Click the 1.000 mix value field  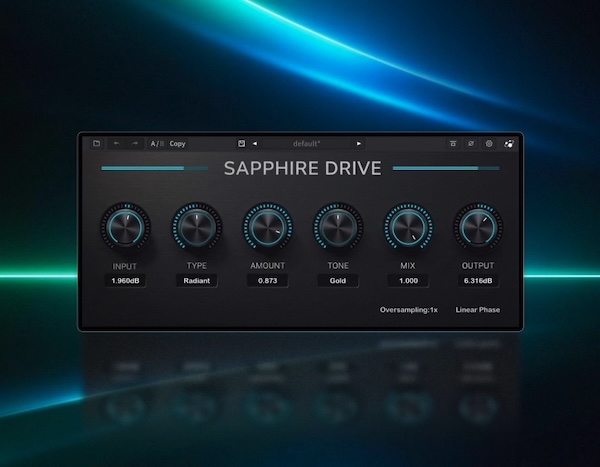[408, 281]
